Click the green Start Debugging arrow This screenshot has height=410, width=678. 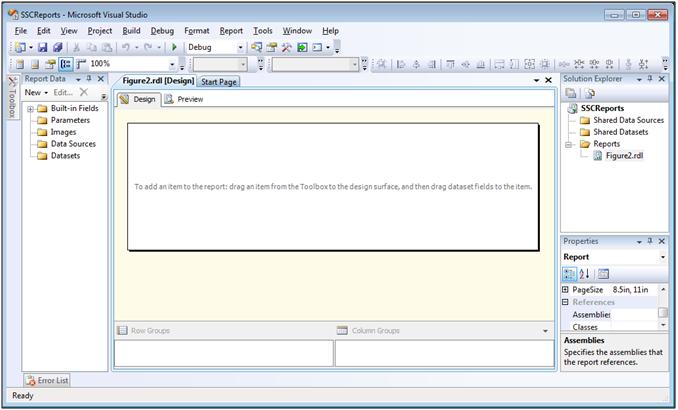point(174,47)
